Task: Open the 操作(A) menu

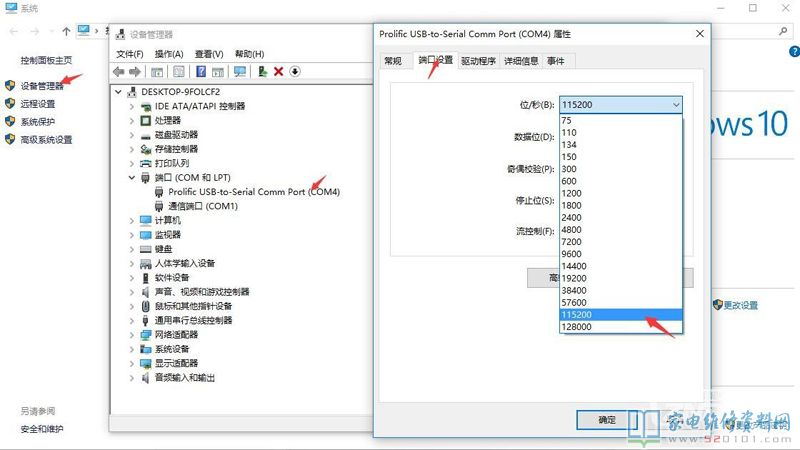Action: (169, 54)
